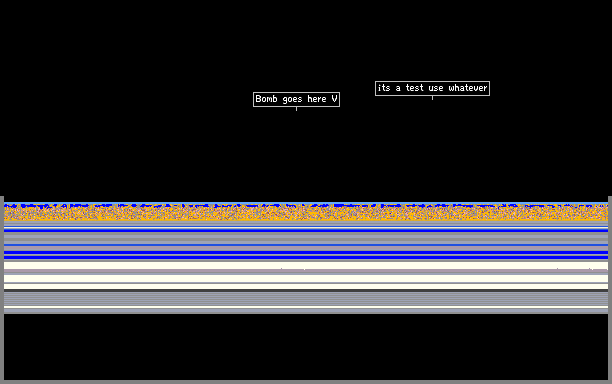Click the topmost cream-white band
The width and height of the screenshot is (612, 384).
(306, 265)
